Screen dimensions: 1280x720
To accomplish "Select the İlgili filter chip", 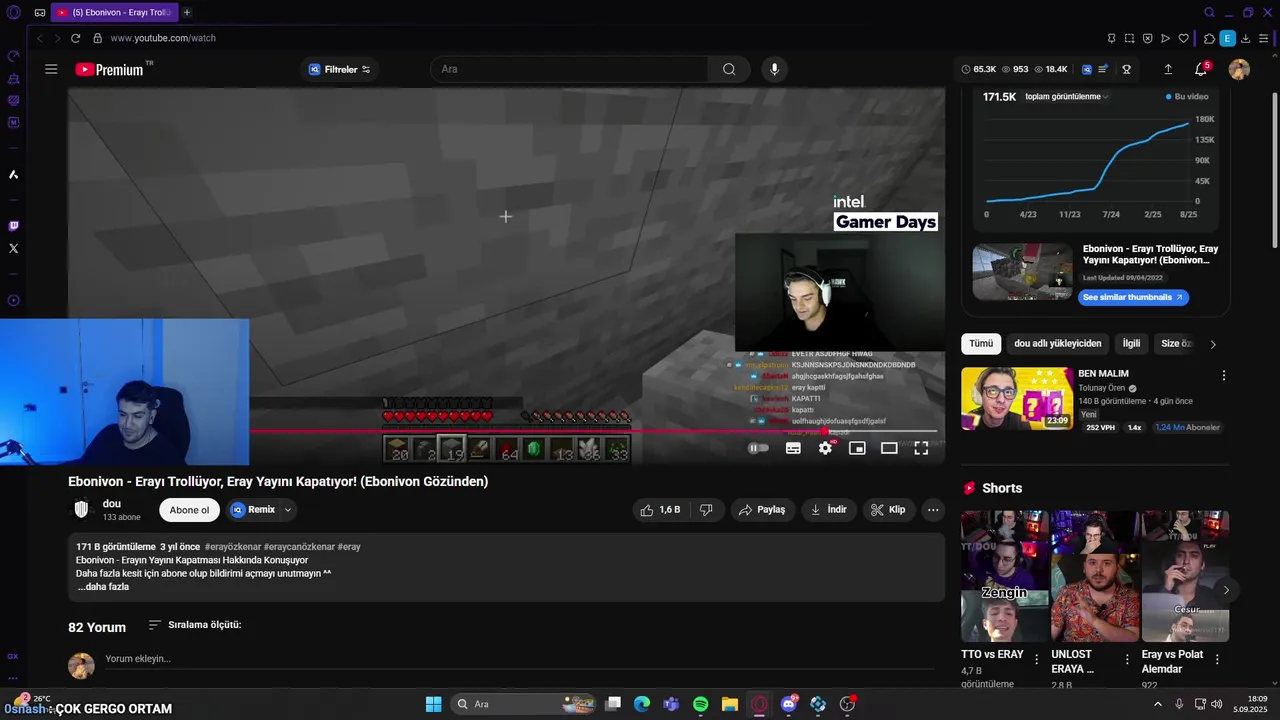I will point(1131,343).
